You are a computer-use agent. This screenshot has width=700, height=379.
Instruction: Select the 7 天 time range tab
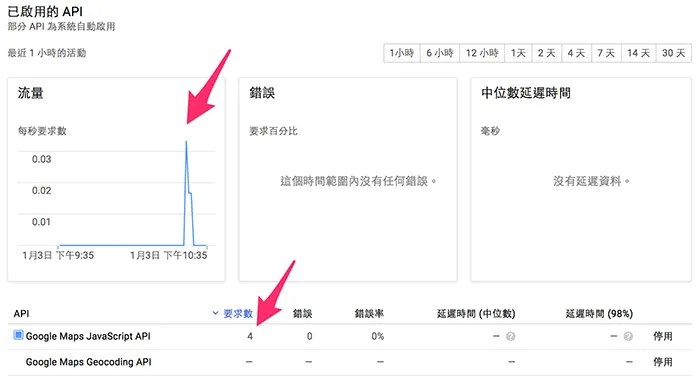606,53
